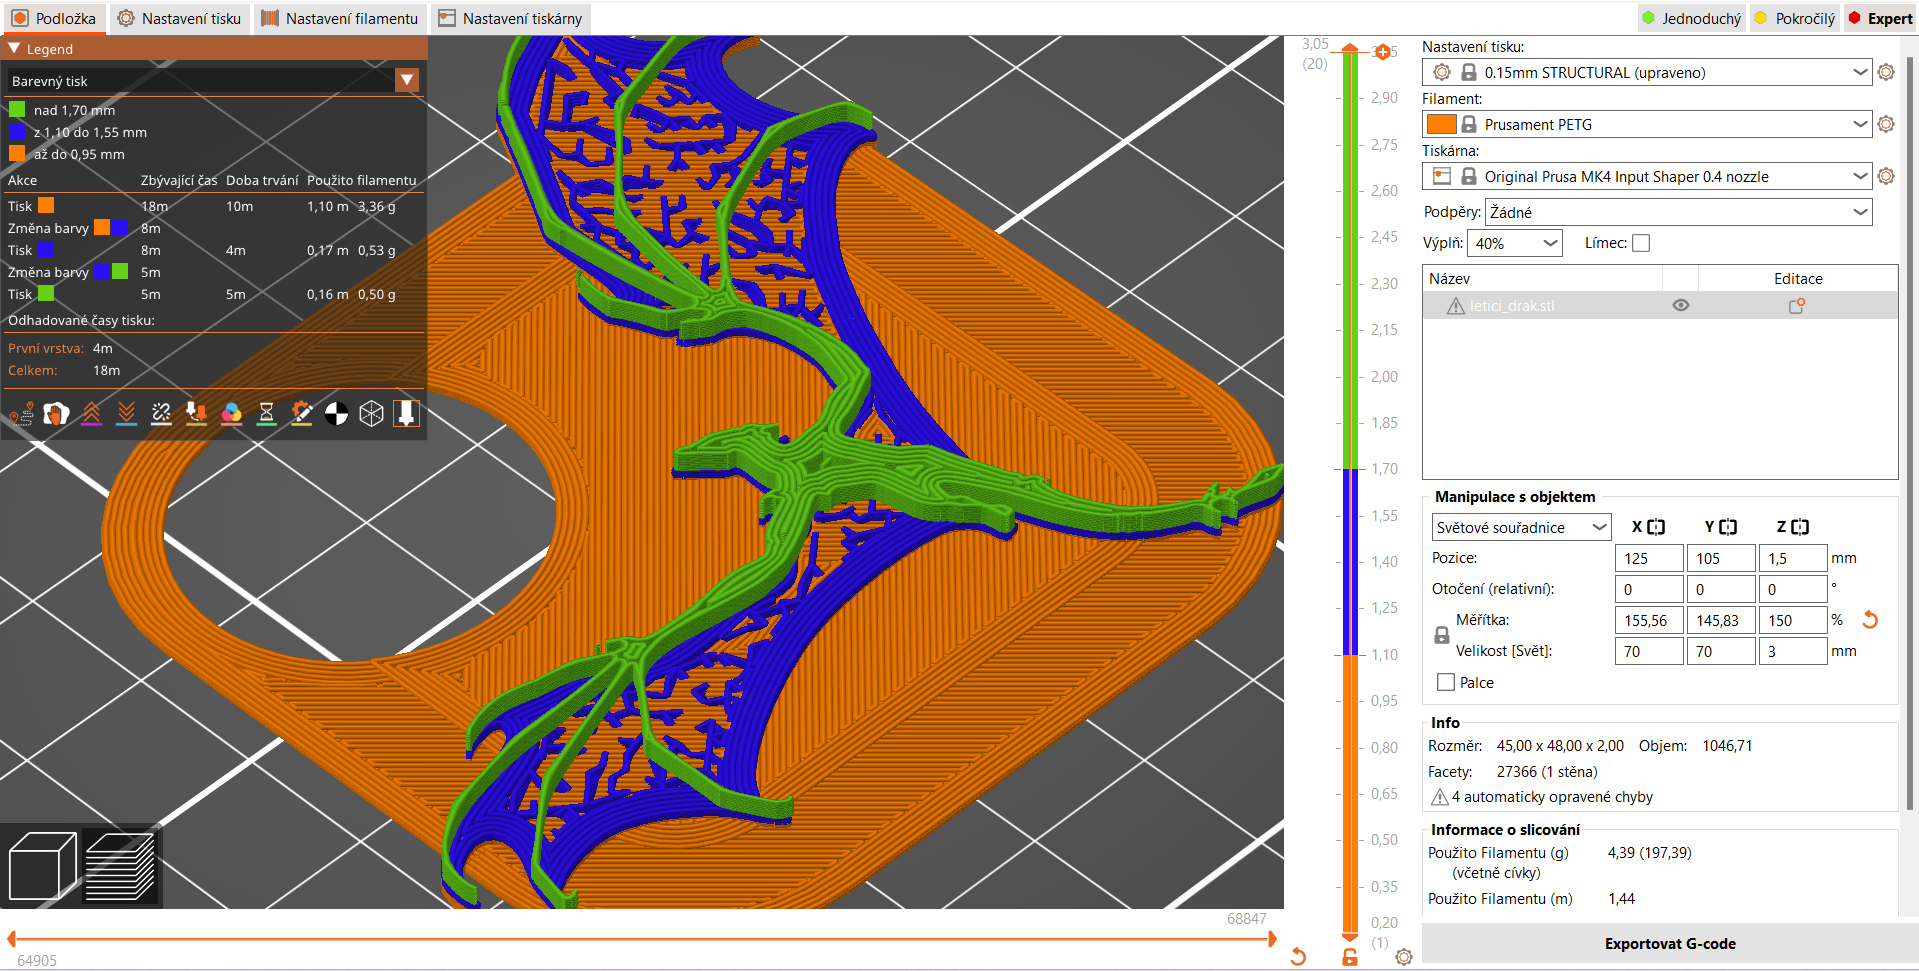Toggle Y axis mirror button

coord(1728,527)
